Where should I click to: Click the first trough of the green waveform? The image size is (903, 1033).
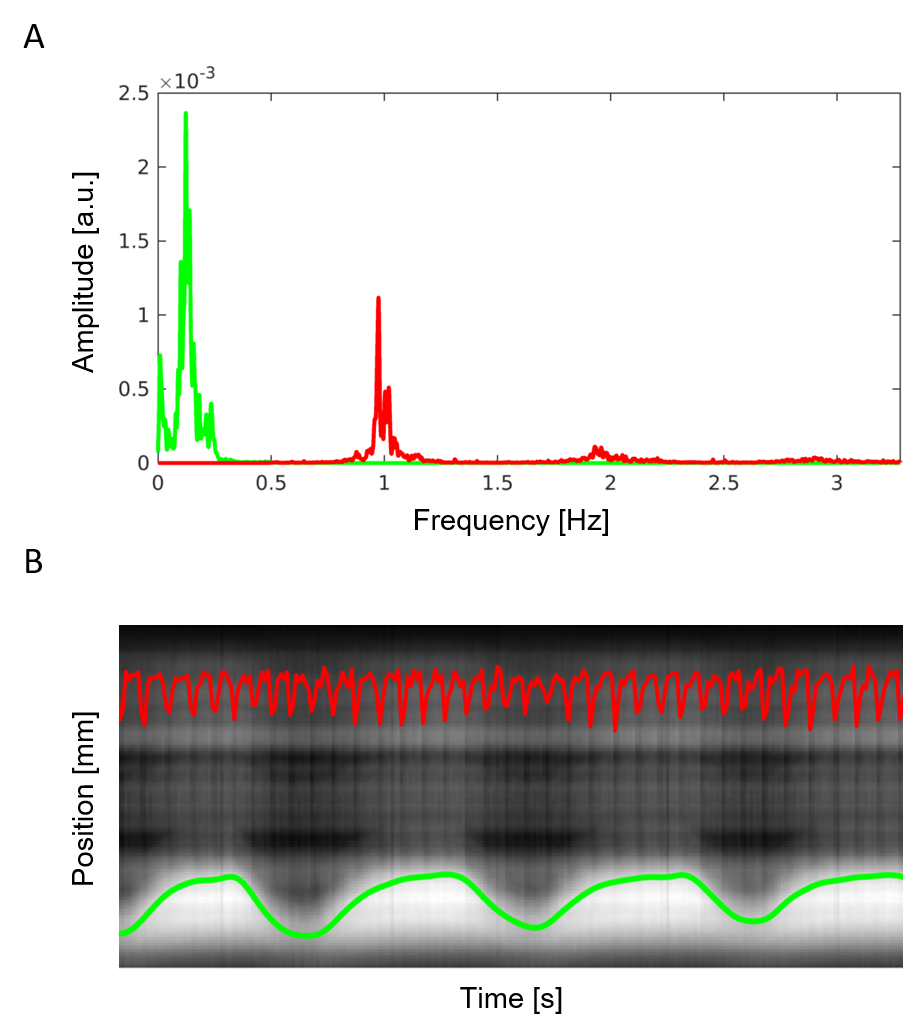pyautogui.click(x=308, y=935)
